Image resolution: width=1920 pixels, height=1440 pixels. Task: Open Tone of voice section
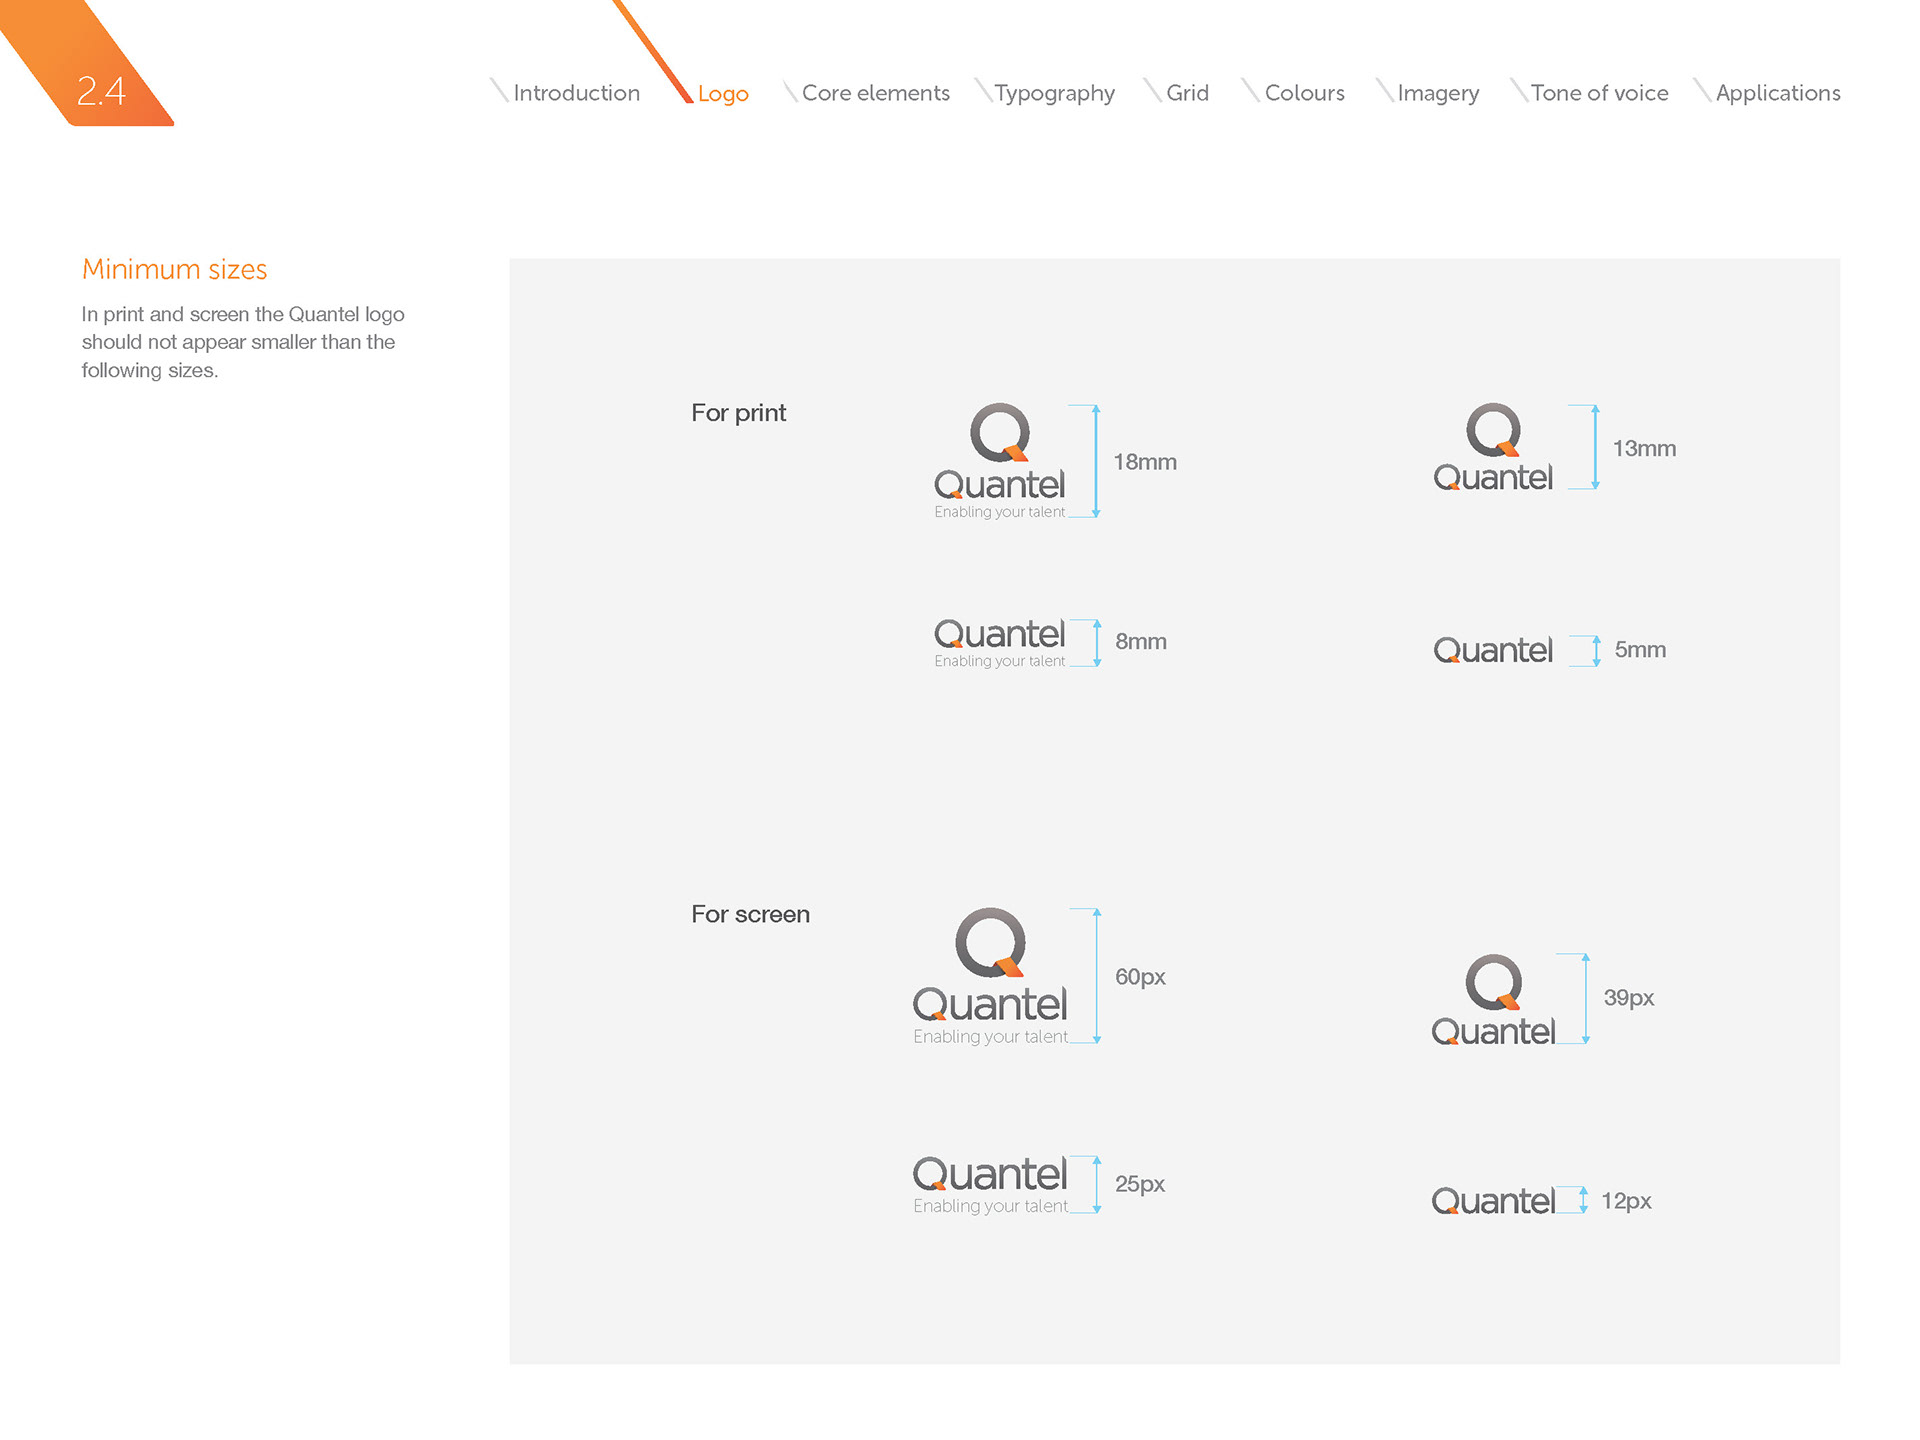pos(1599,93)
